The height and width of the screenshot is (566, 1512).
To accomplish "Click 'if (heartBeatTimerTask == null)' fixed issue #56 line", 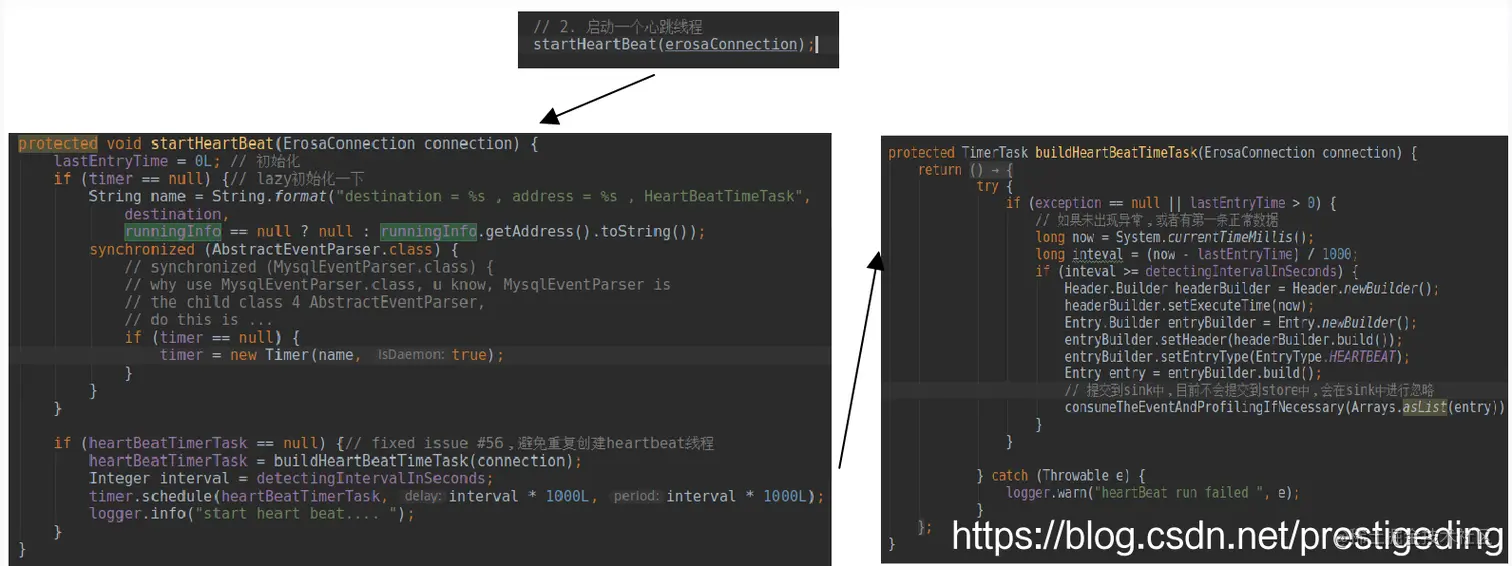I will (x=384, y=443).
